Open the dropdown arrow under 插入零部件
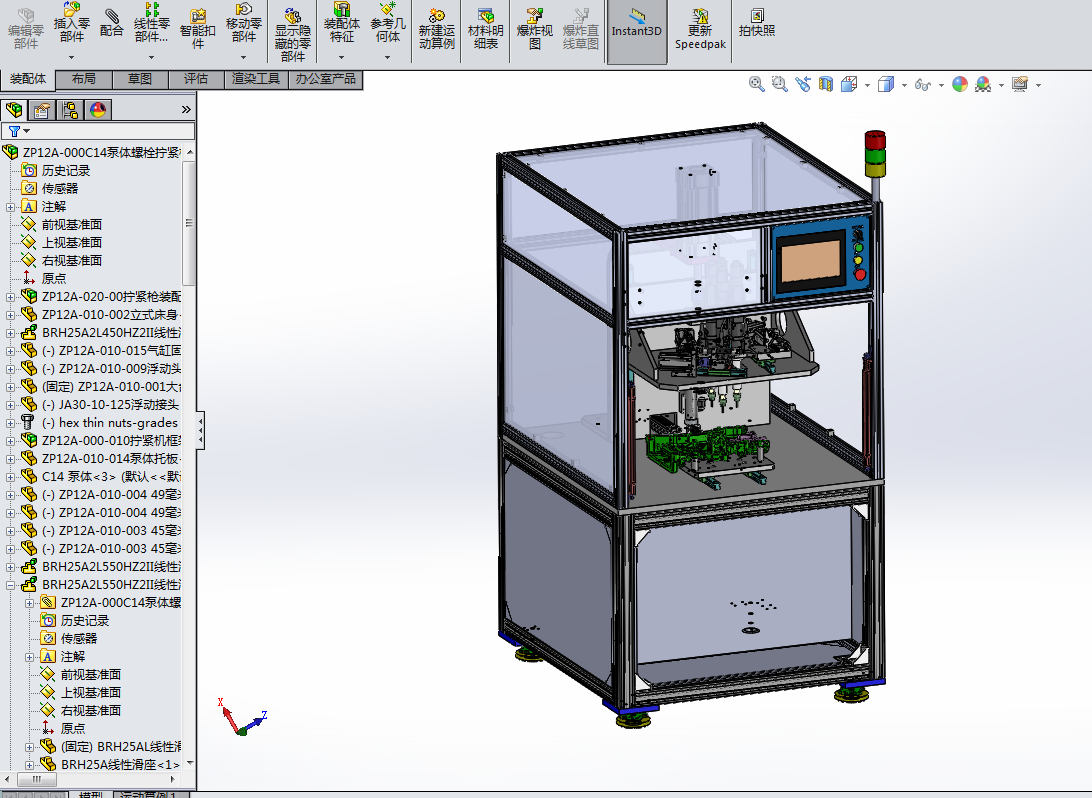Viewport: 1092px width, 798px height. pos(72,59)
